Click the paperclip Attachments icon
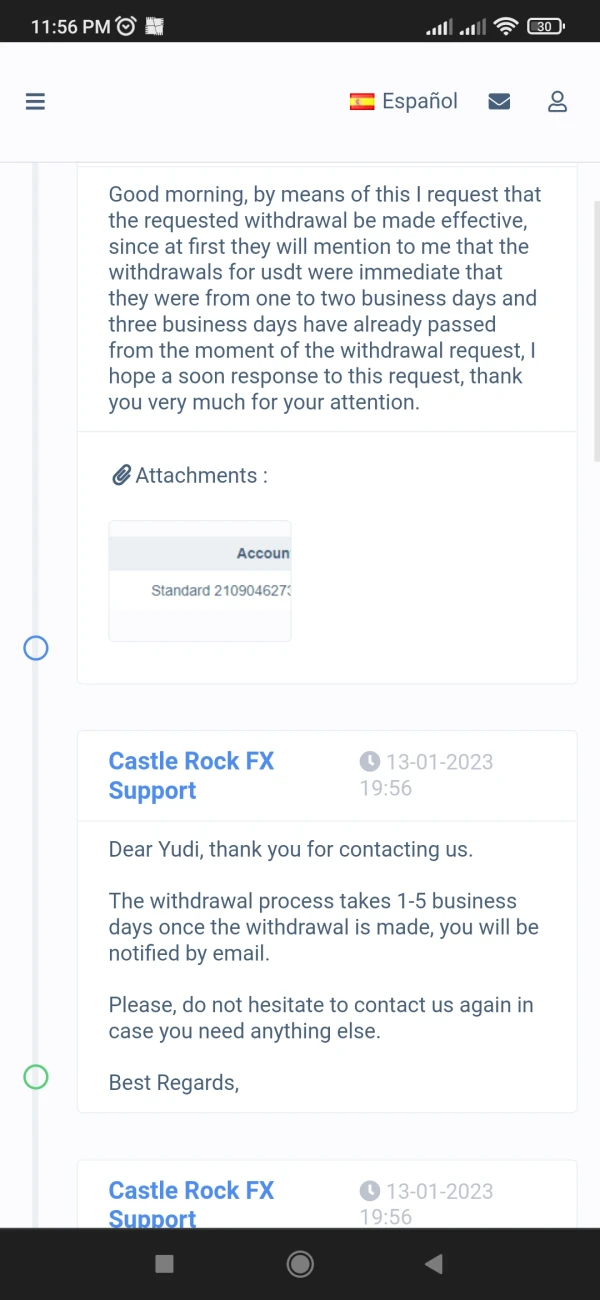This screenshot has width=600, height=1300. [x=121, y=475]
